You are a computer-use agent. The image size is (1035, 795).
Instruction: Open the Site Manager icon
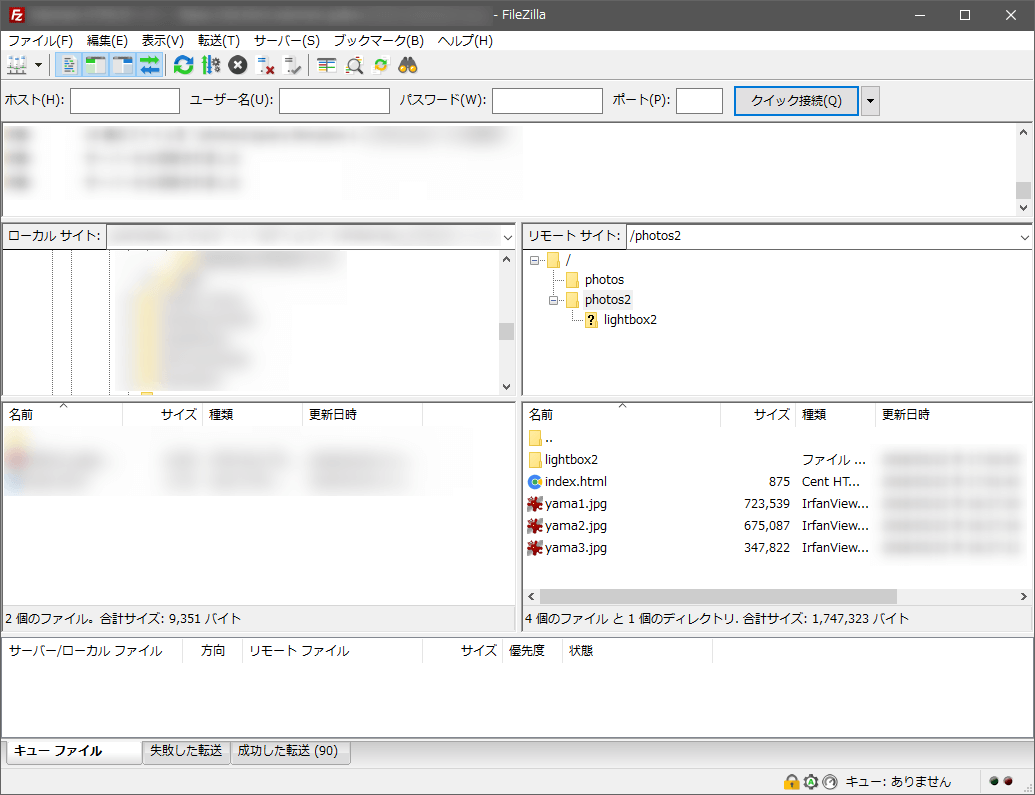(17, 66)
